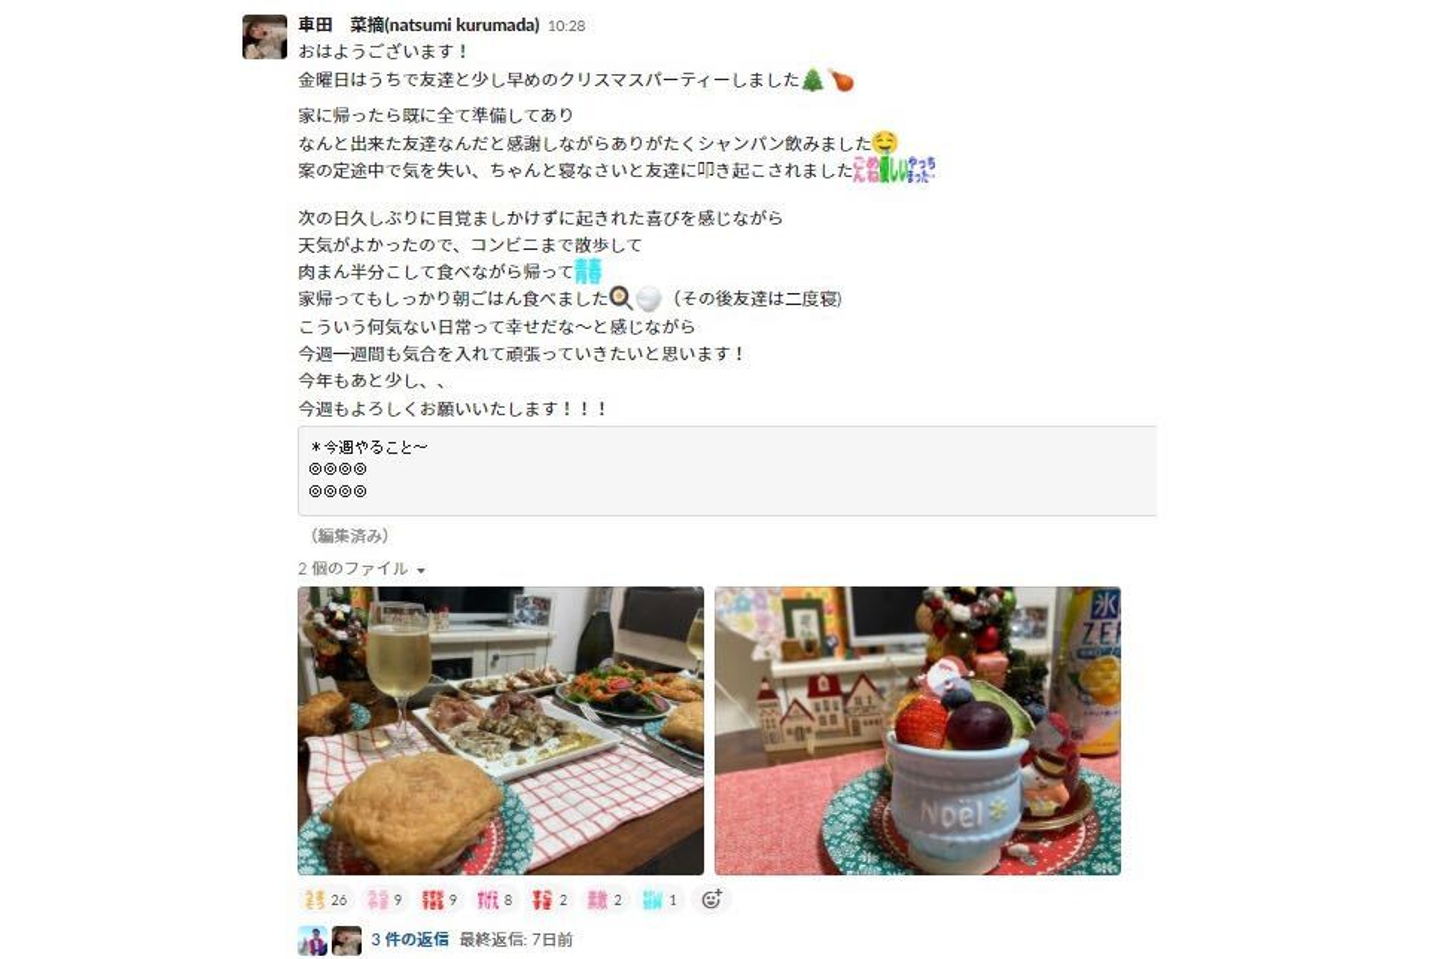This screenshot has height=959, width=1440.
Task: Click the second replier avatar in thread
Action: coord(347,940)
